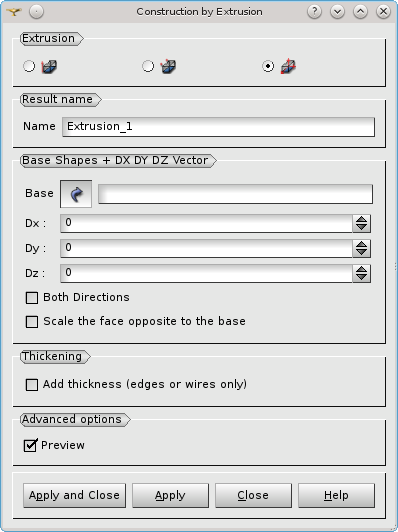The image size is (398, 532).
Task: Click the Dx spin box arrows
Action: 362,223
